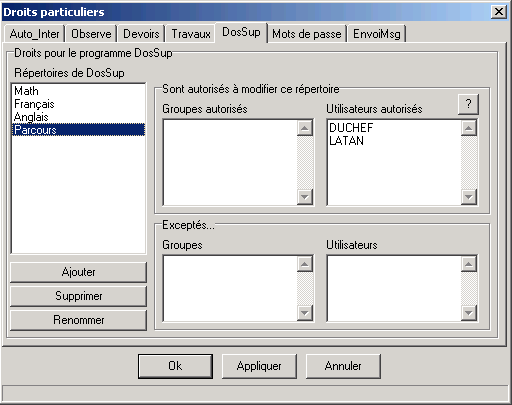Rename directory with the Renommer button

(x=78, y=320)
